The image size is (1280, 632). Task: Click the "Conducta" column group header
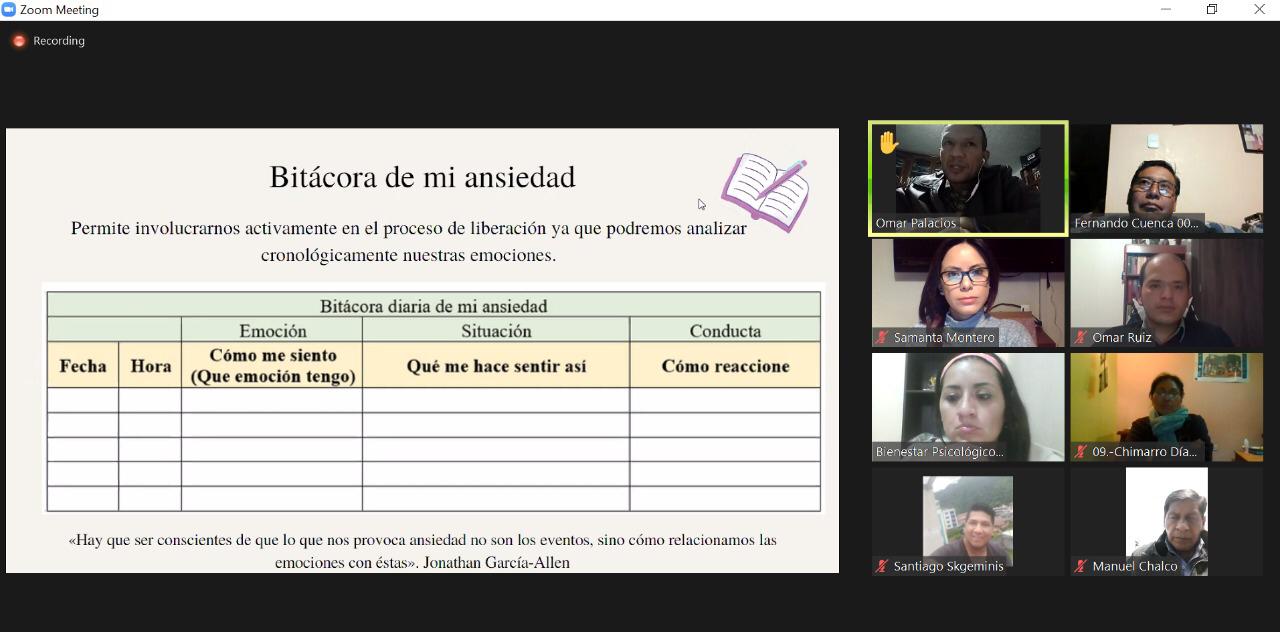coord(725,331)
